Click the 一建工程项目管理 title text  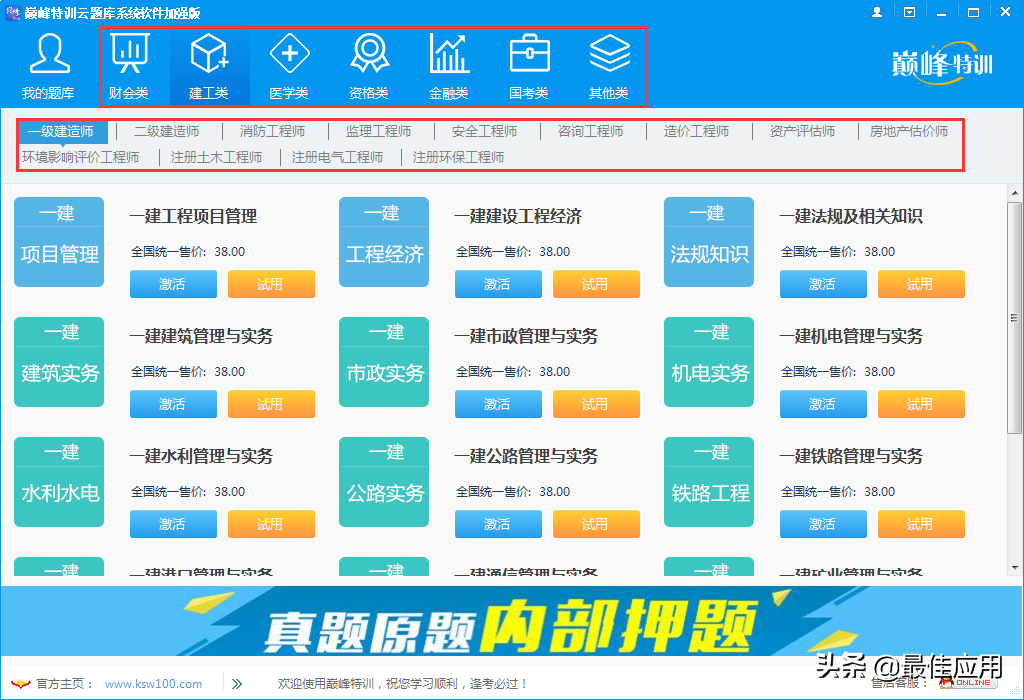(x=193, y=216)
